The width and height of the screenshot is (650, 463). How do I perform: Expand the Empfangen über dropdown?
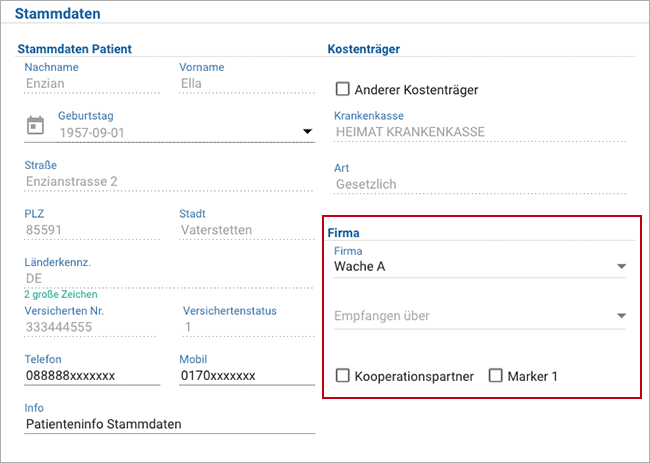point(480,316)
